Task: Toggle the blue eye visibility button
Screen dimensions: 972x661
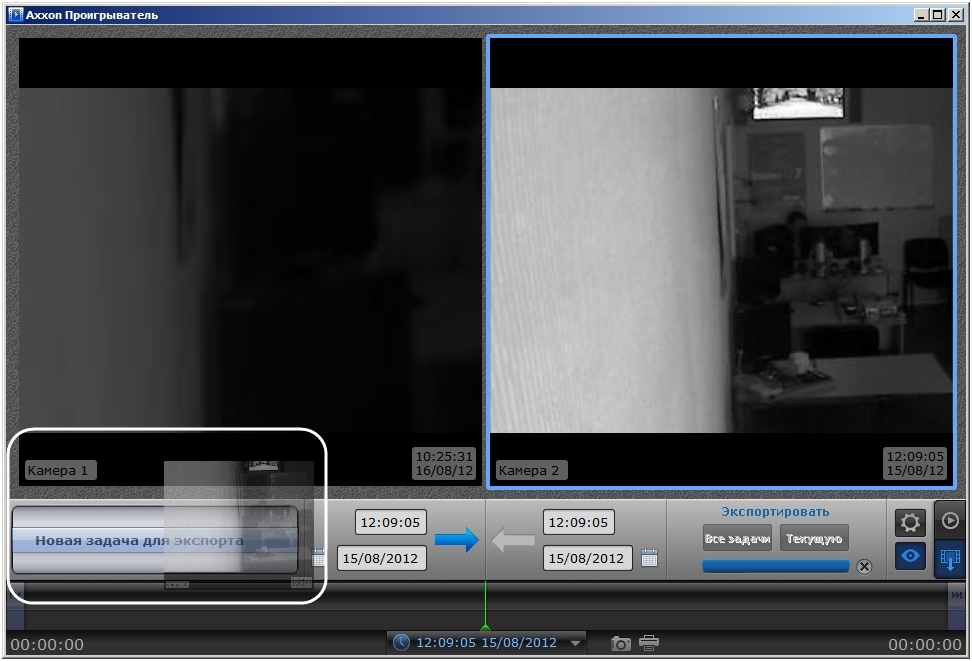Action: 910,557
